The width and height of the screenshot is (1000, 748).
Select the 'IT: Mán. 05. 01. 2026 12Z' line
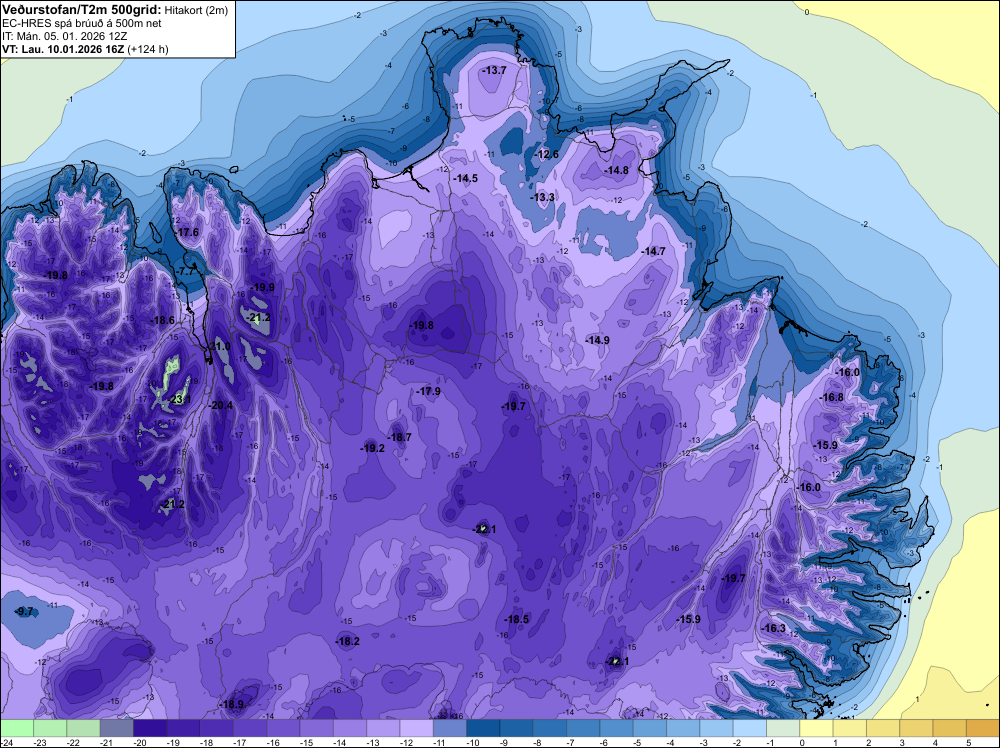64,36
